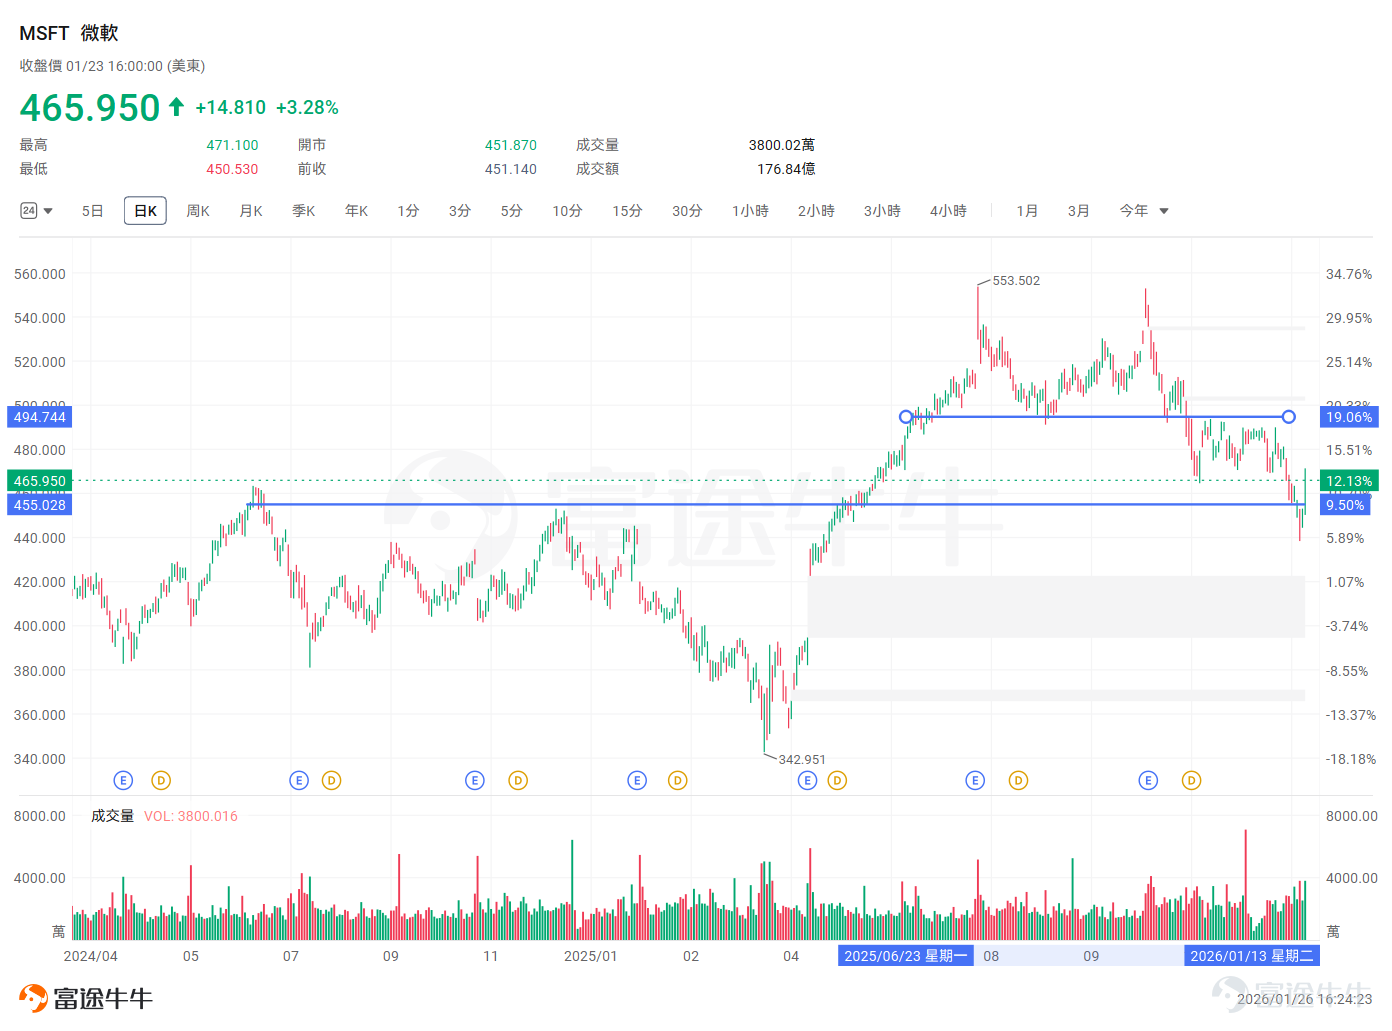Click the 成交量 value 3800.02萬
The height and width of the screenshot is (1031, 1392).
(x=782, y=145)
